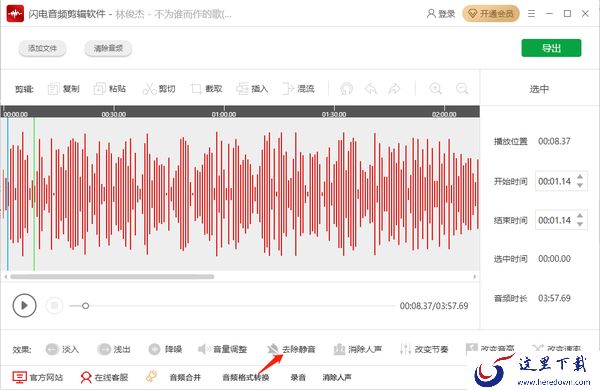This screenshot has width=600, height=390.
Task: Click the undo arrow icon
Action: click(x=370, y=89)
